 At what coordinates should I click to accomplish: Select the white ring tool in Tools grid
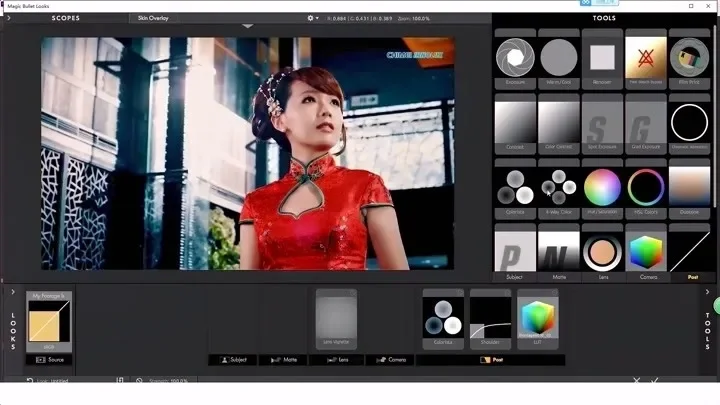coord(689,124)
